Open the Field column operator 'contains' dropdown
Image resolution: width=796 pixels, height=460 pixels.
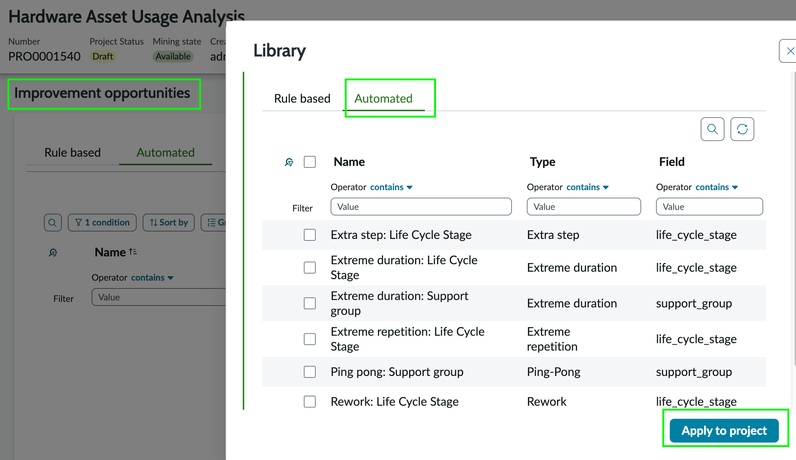pos(717,187)
